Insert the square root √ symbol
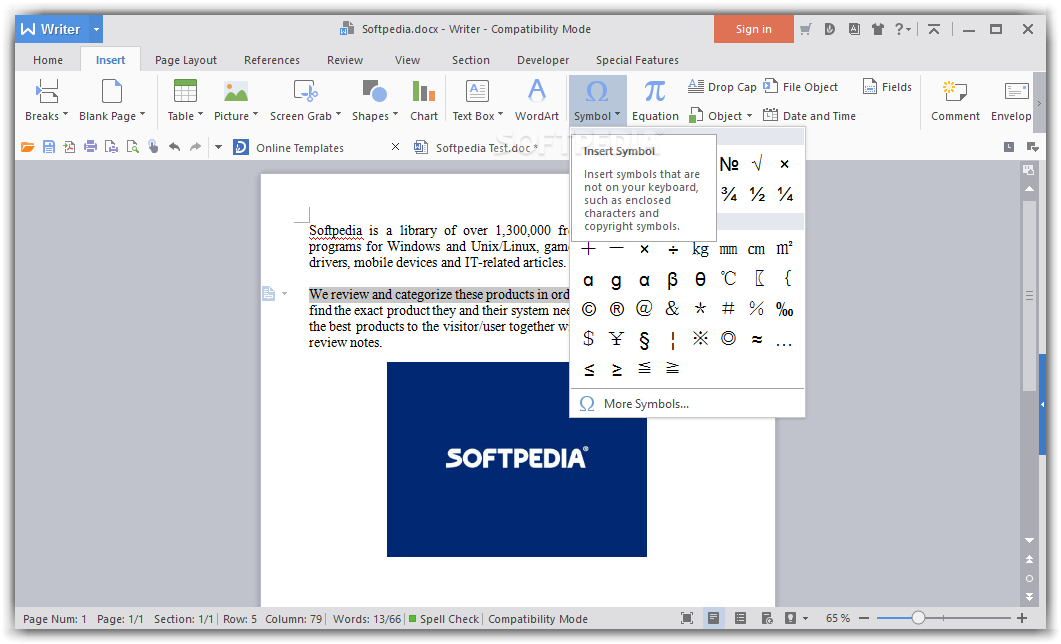 point(757,164)
